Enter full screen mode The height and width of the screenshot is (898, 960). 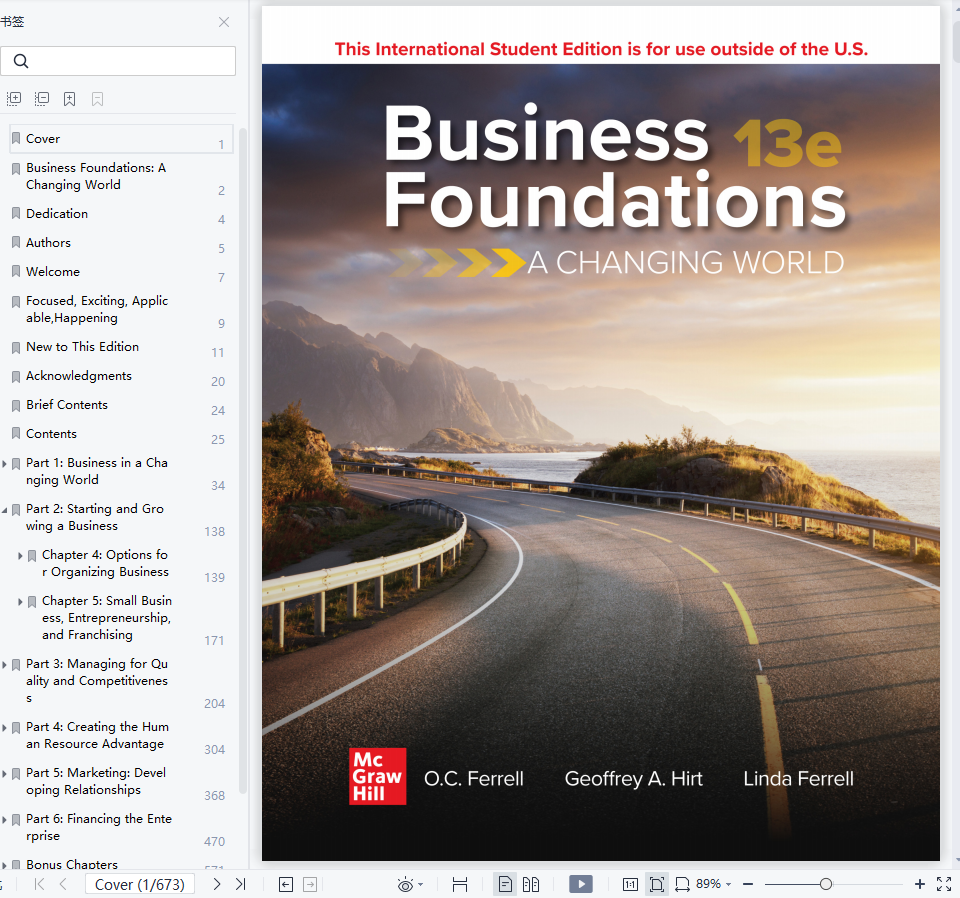944,884
